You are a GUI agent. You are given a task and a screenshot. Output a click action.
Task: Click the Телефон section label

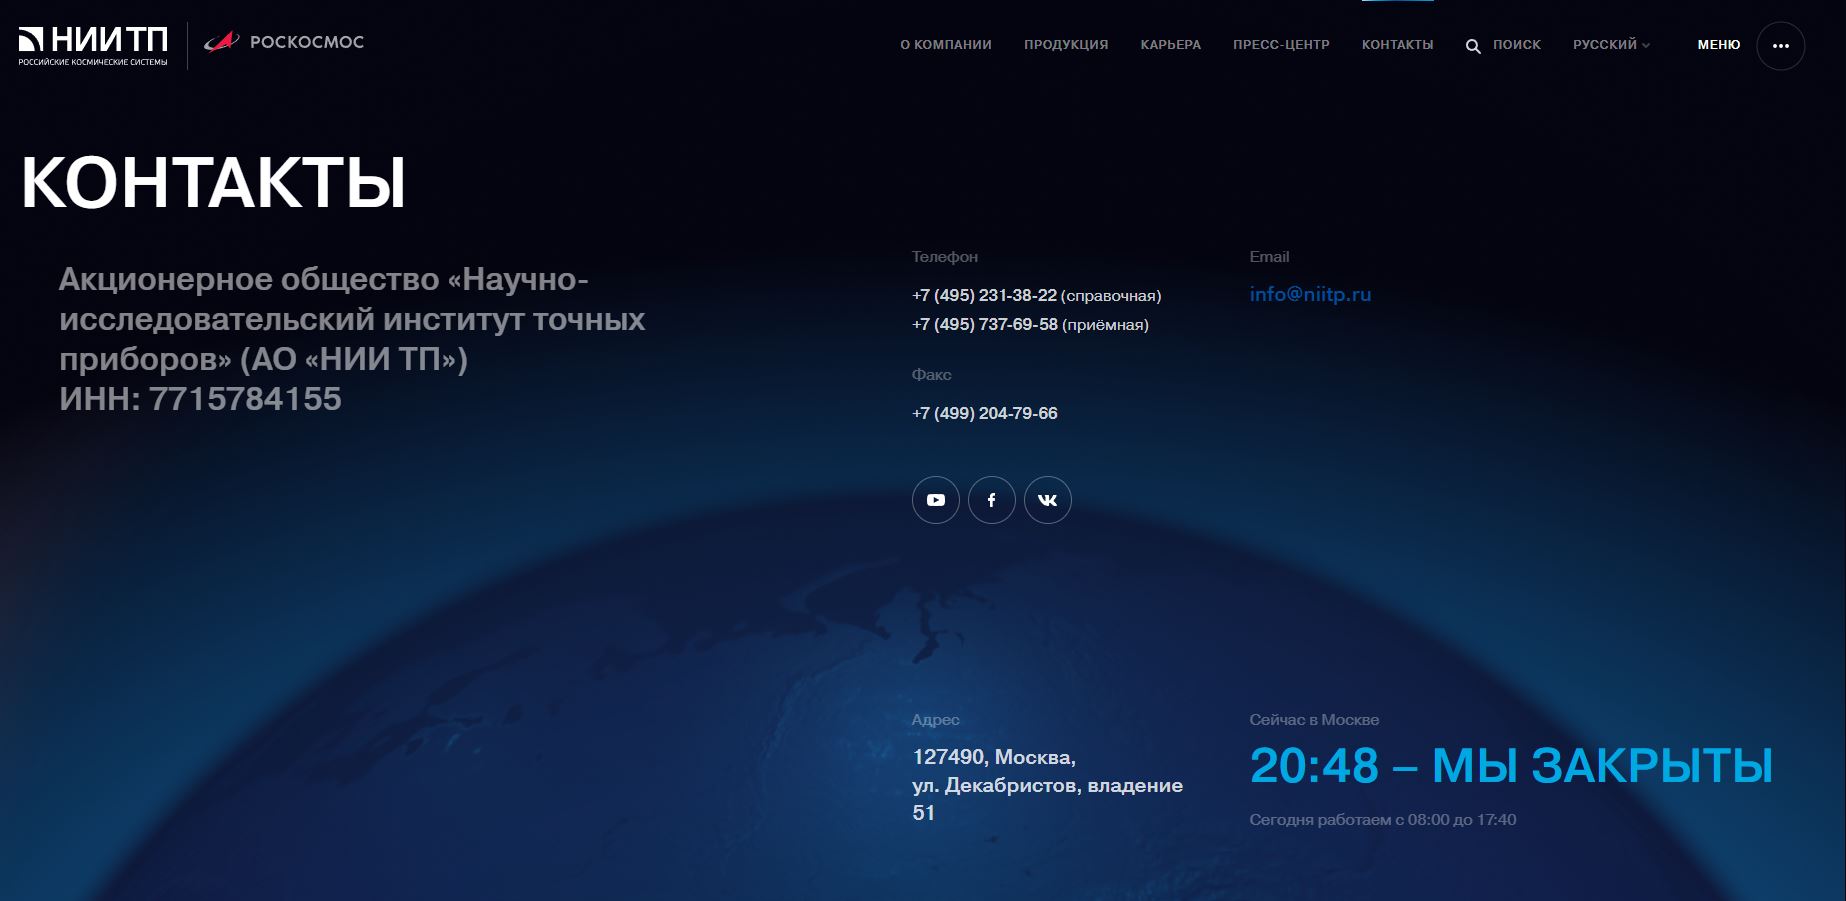(x=945, y=257)
